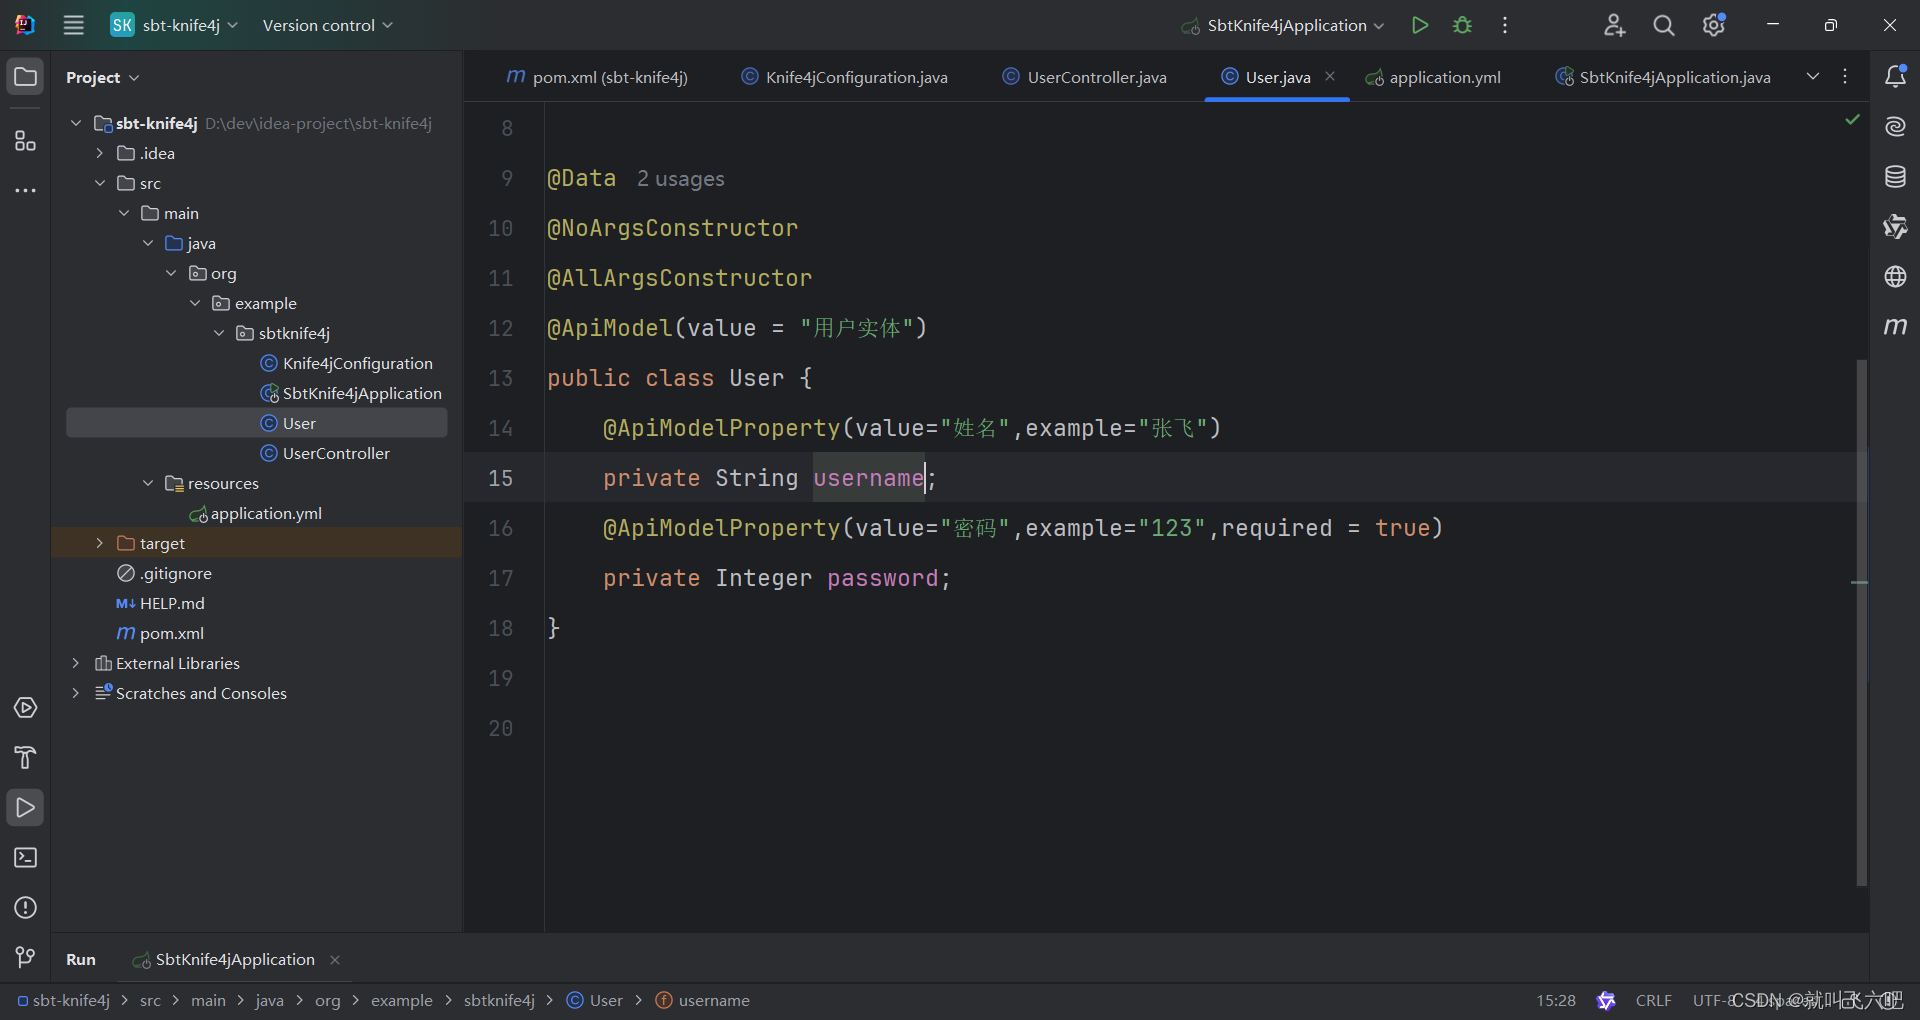Open the Database tool window
Image resolution: width=1920 pixels, height=1020 pixels.
(1897, 176)
